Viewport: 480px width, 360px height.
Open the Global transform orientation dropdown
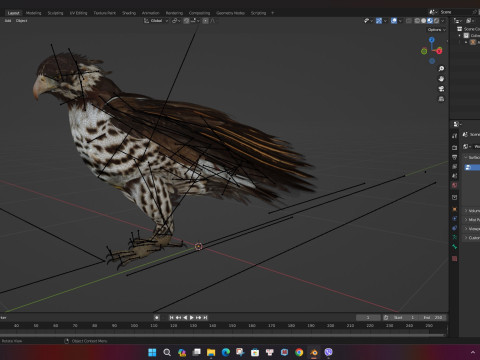coord(156,21)
